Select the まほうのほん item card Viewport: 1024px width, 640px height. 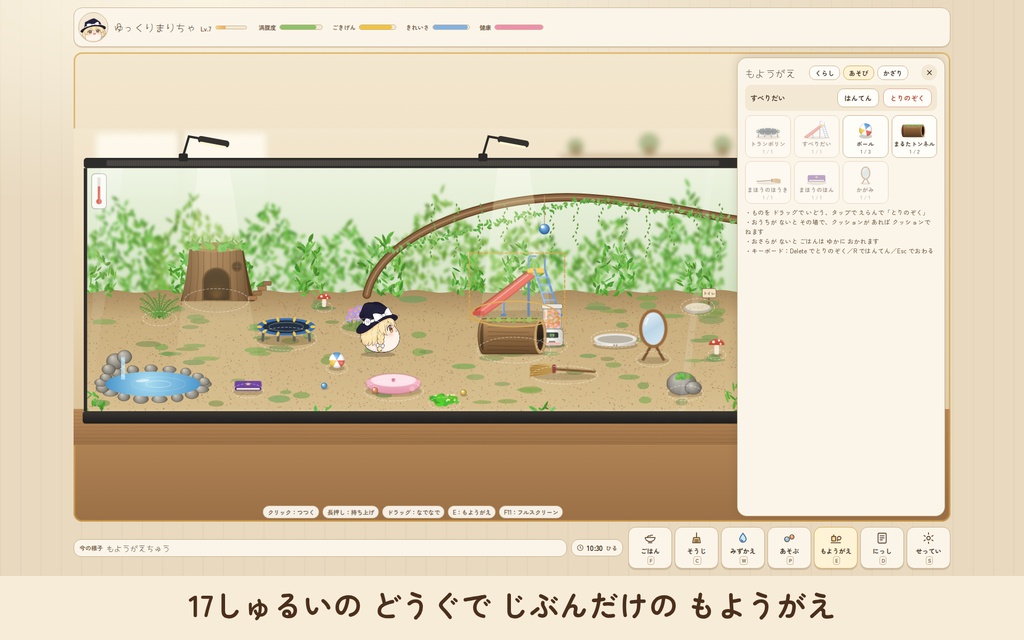816,182
